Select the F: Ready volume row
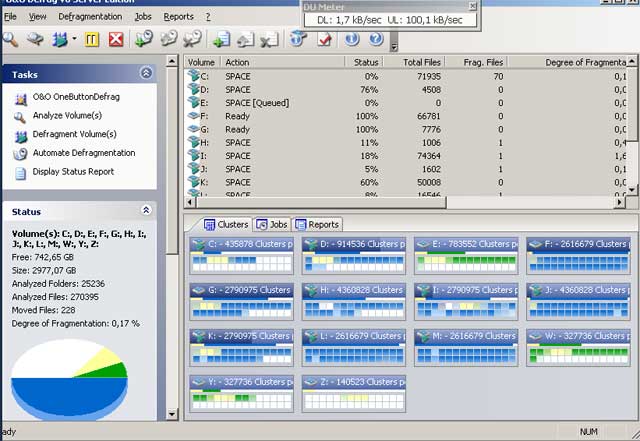 pyautogui.click(x=406, y=116)
